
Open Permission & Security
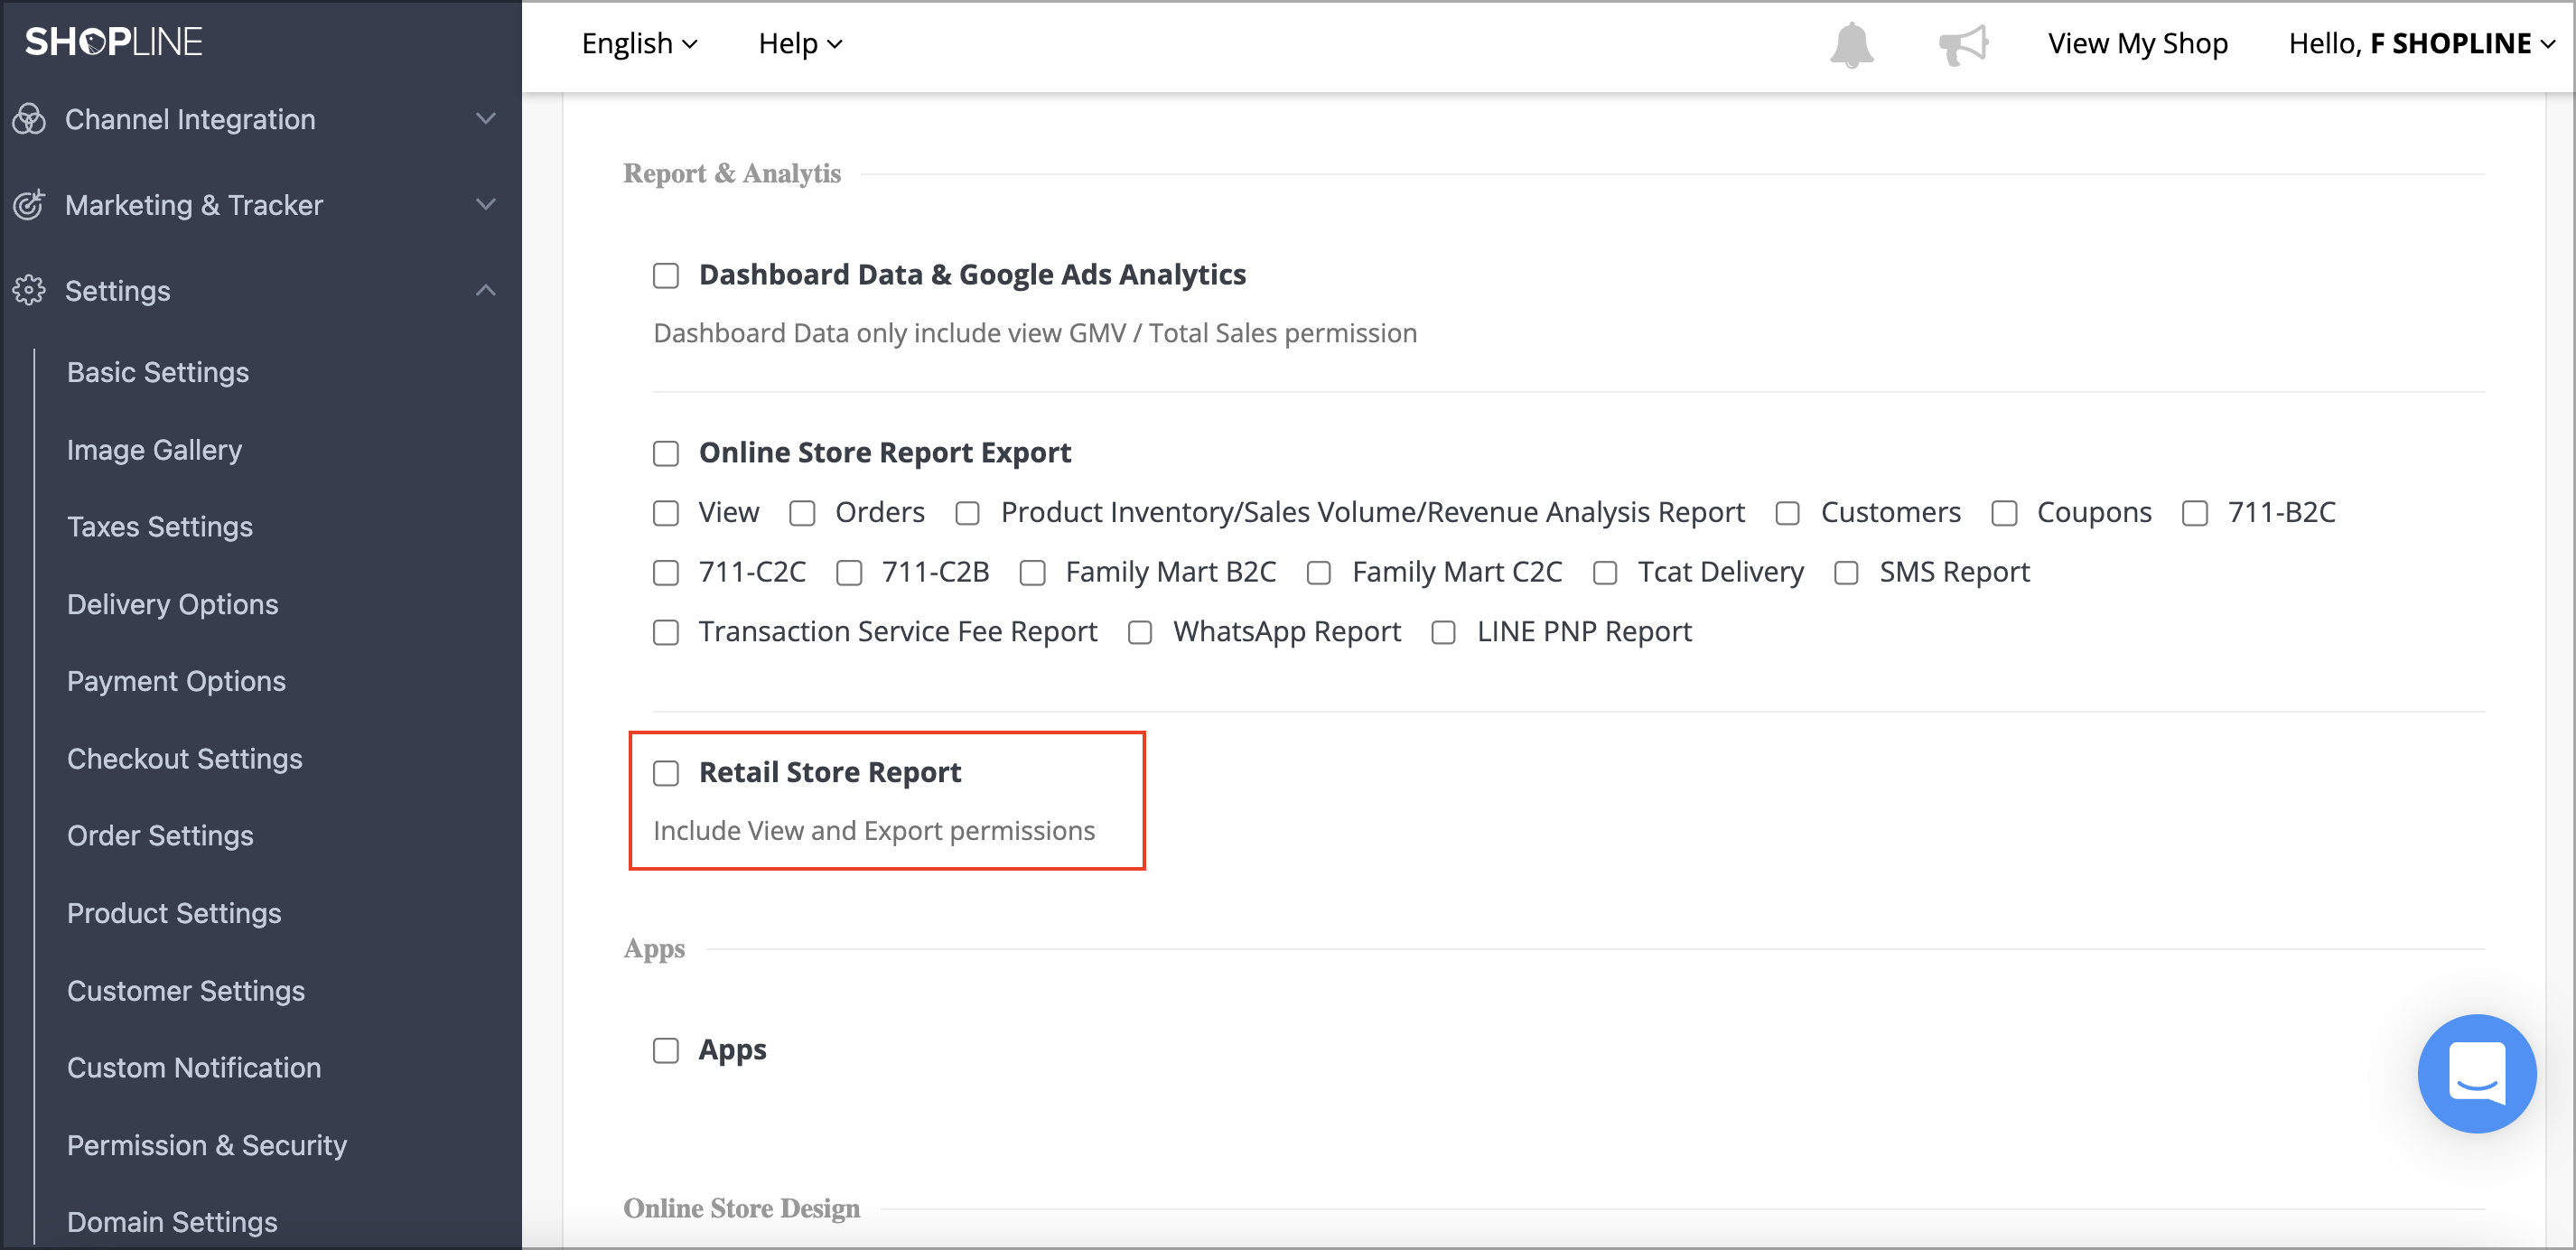207,1145
